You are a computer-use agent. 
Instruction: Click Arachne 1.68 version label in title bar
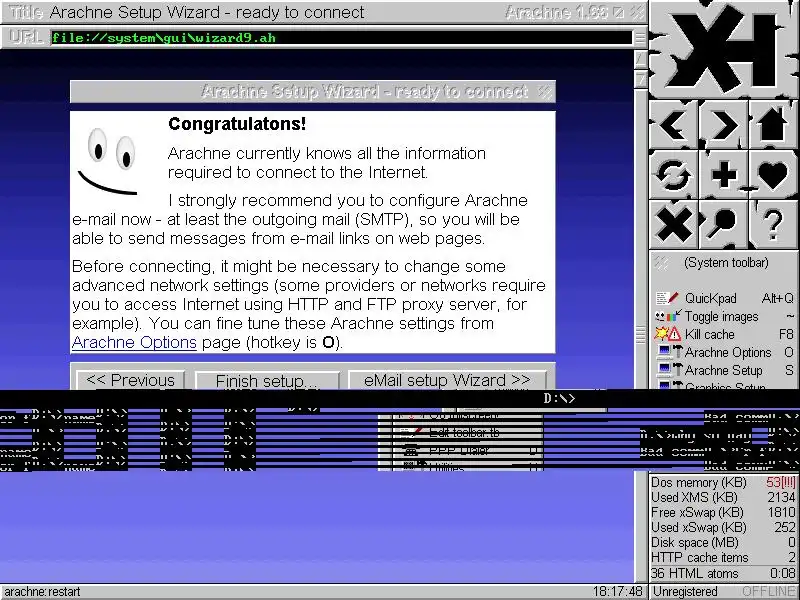click(x=557, y=13)
